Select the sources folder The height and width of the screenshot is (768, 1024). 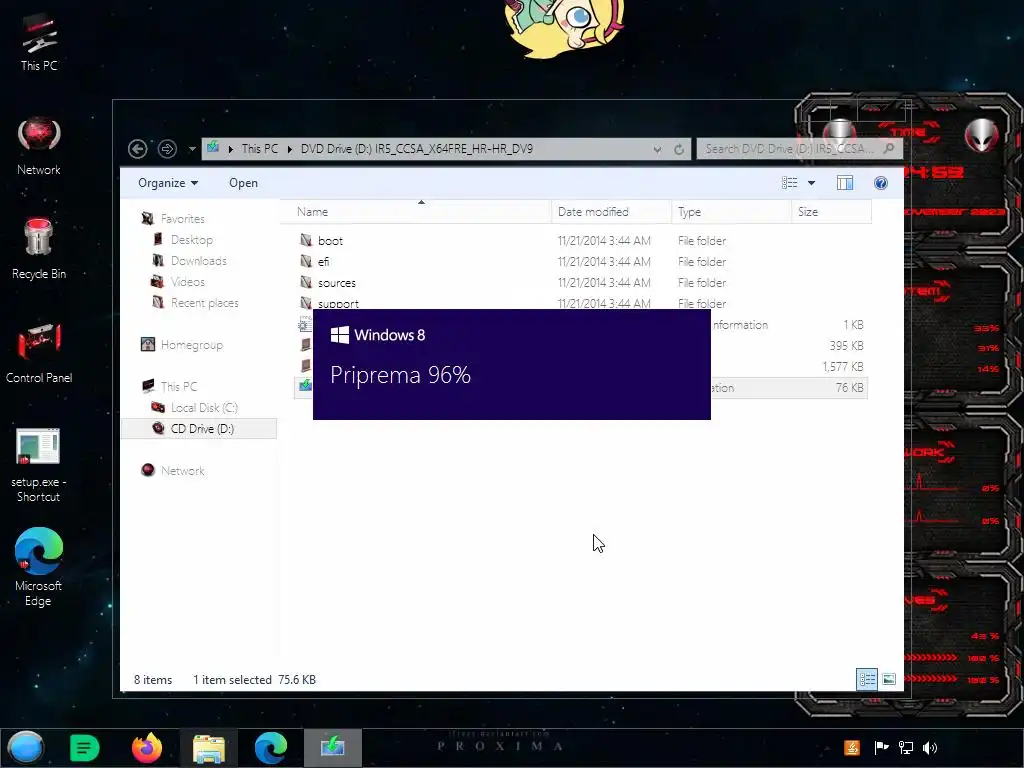[336, 283]
